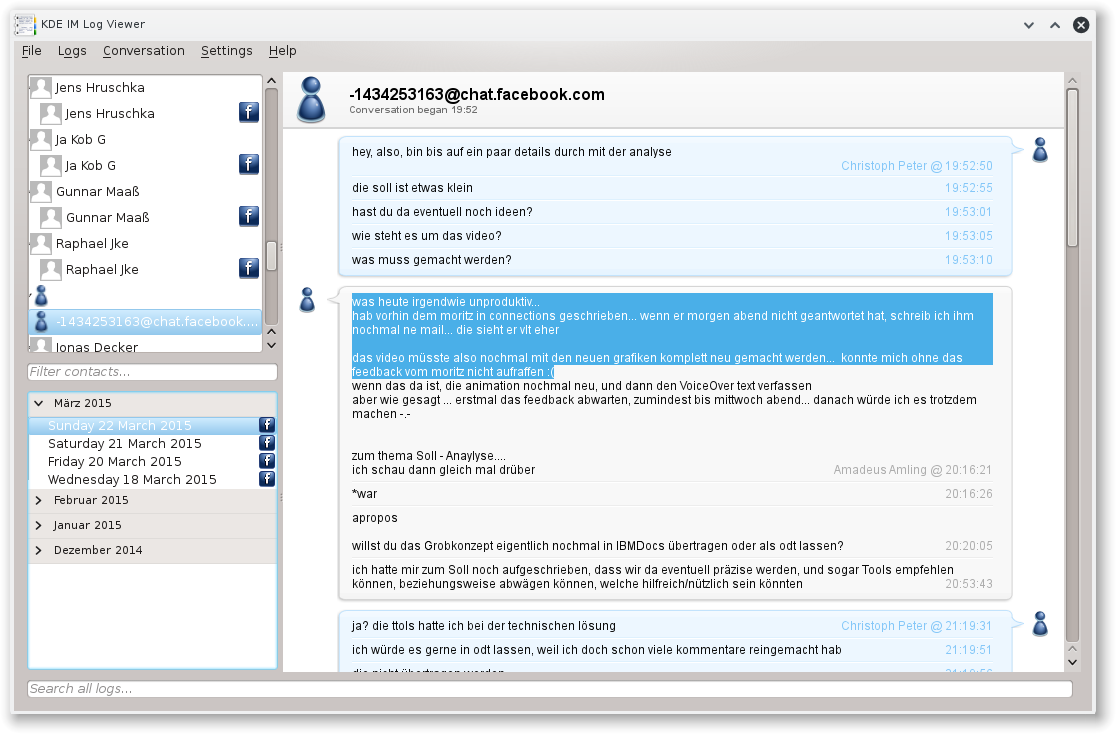The width and height of the screenshot is (1116, 734).
Task: Click message 'was muss gemacht werden?'
Action: tap(431, 260)
